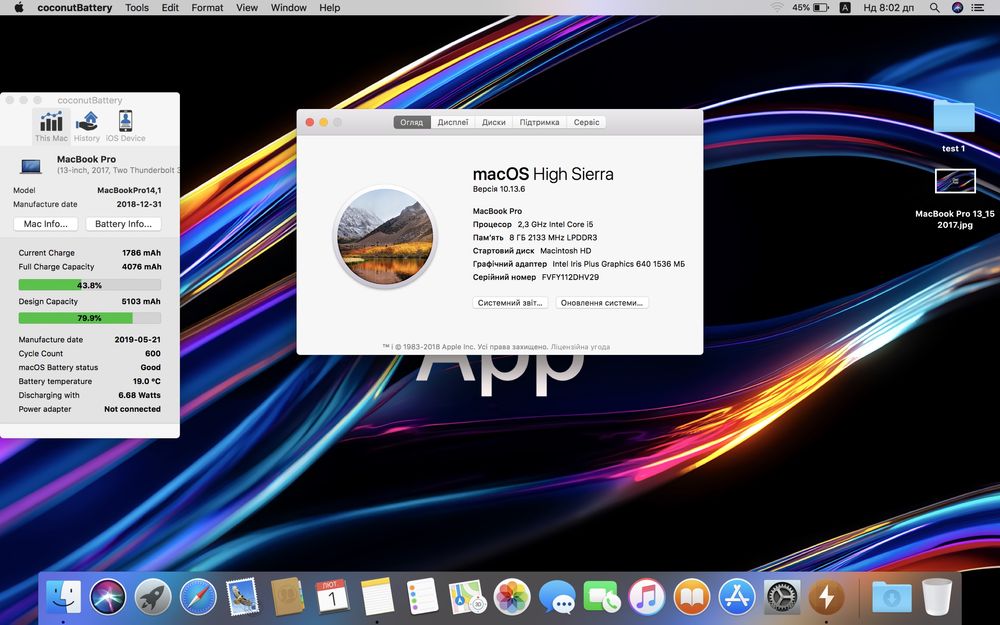Open Contacts book in the Dock
Viewport: 1000px width, 625px height.
tap(287, 598)
